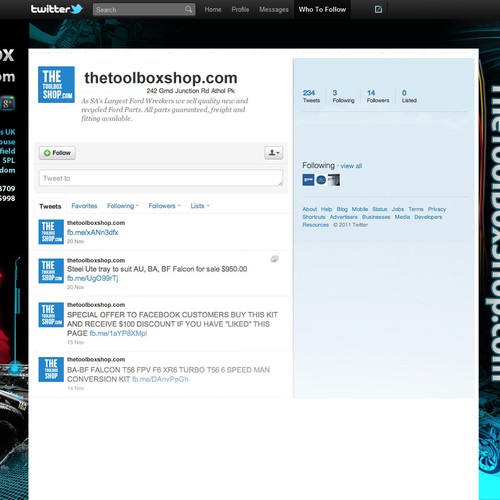Open the third followed account avatar
This screenshot has height=500, width=500.
(x=334, y=180)
